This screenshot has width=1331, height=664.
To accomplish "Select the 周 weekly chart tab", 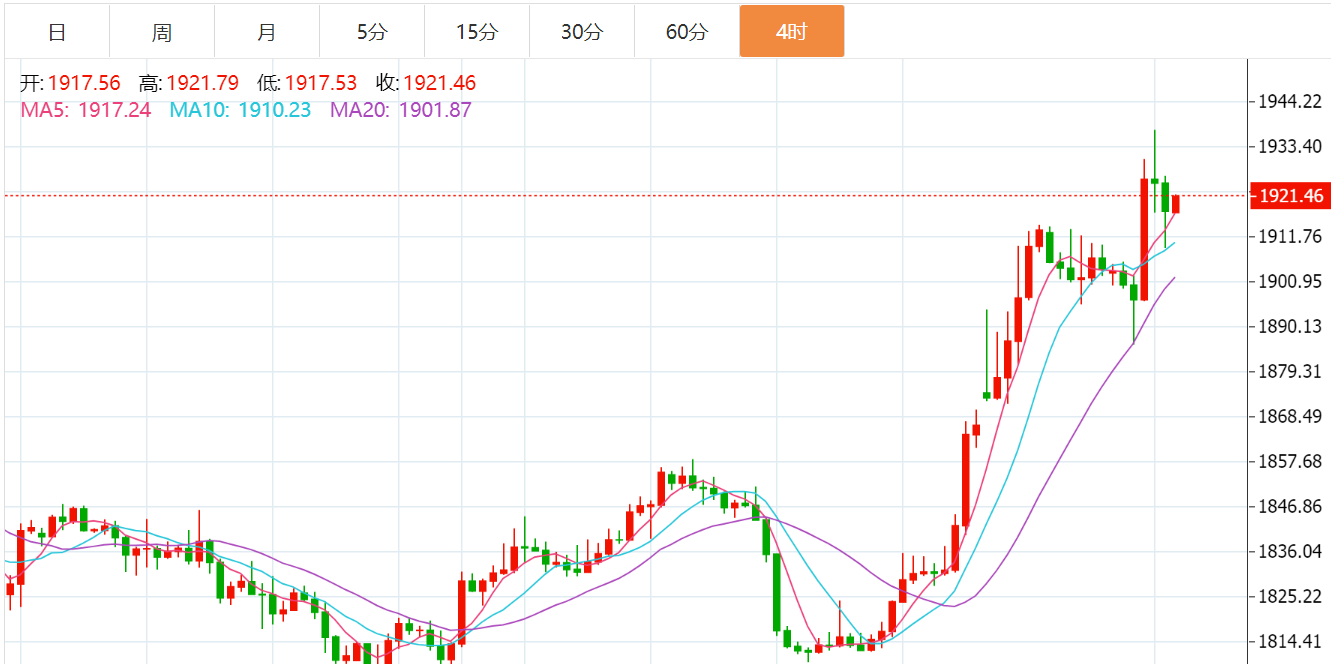I will click(x=162, y=32).
